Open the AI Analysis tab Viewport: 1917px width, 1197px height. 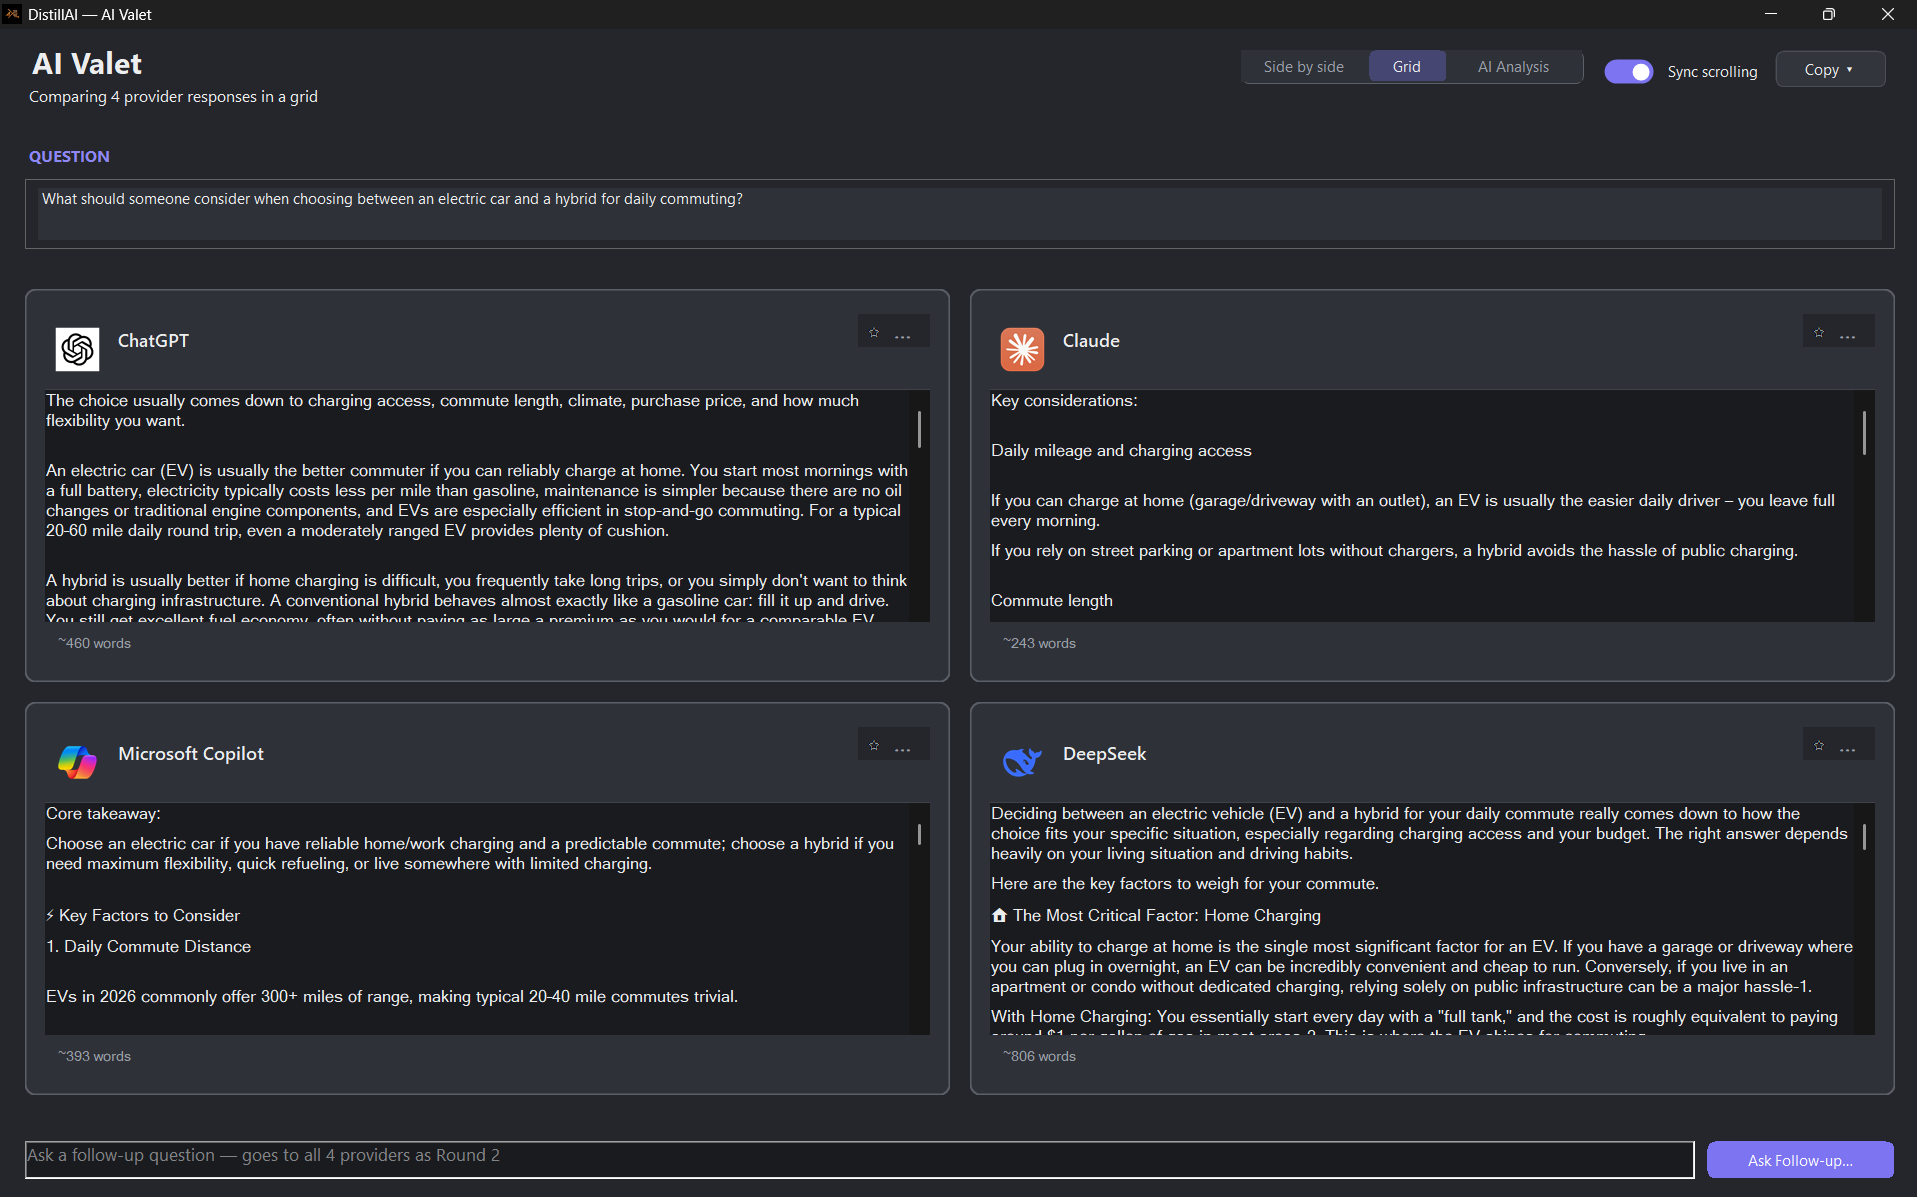(1513, 67)
